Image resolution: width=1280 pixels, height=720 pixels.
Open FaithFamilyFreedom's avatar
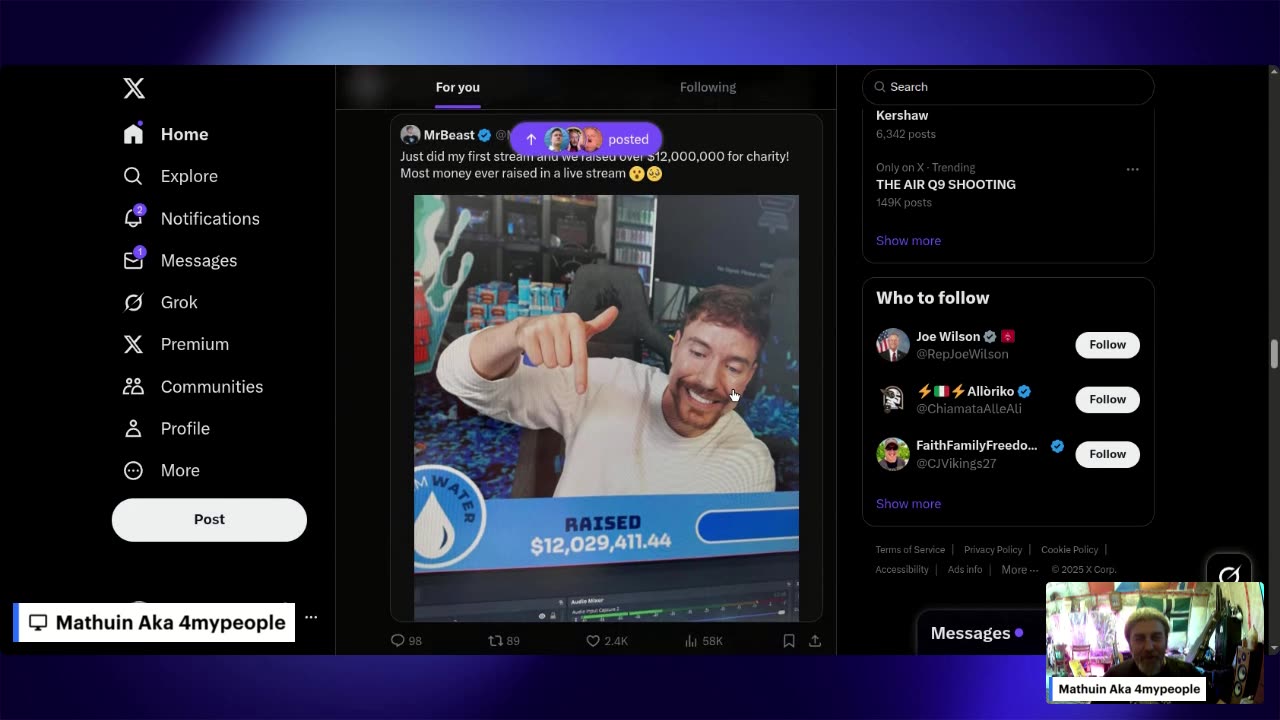(x=893, y=454)
